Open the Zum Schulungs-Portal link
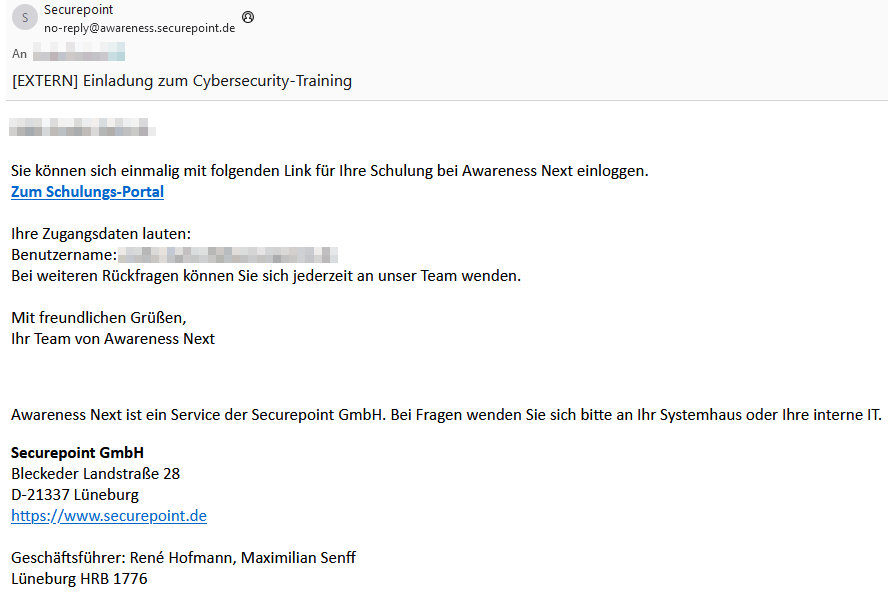This screenshot has width=888, height=601. pos(87,192)
